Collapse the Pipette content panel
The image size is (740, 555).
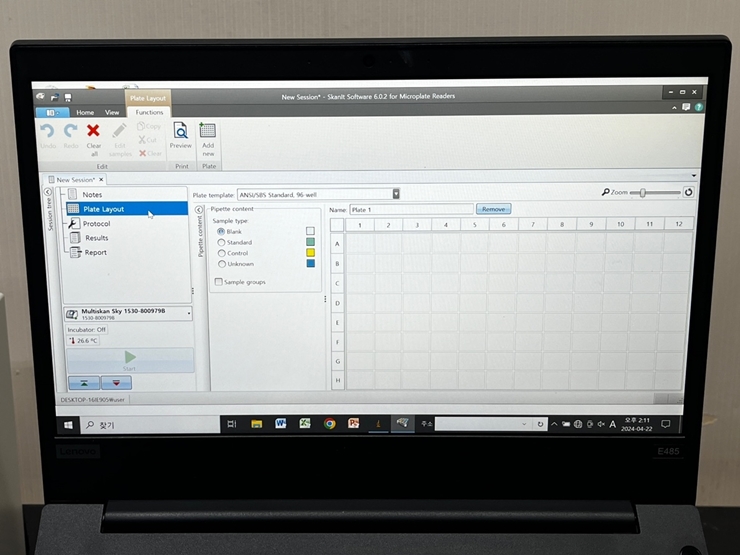(199, 209)
